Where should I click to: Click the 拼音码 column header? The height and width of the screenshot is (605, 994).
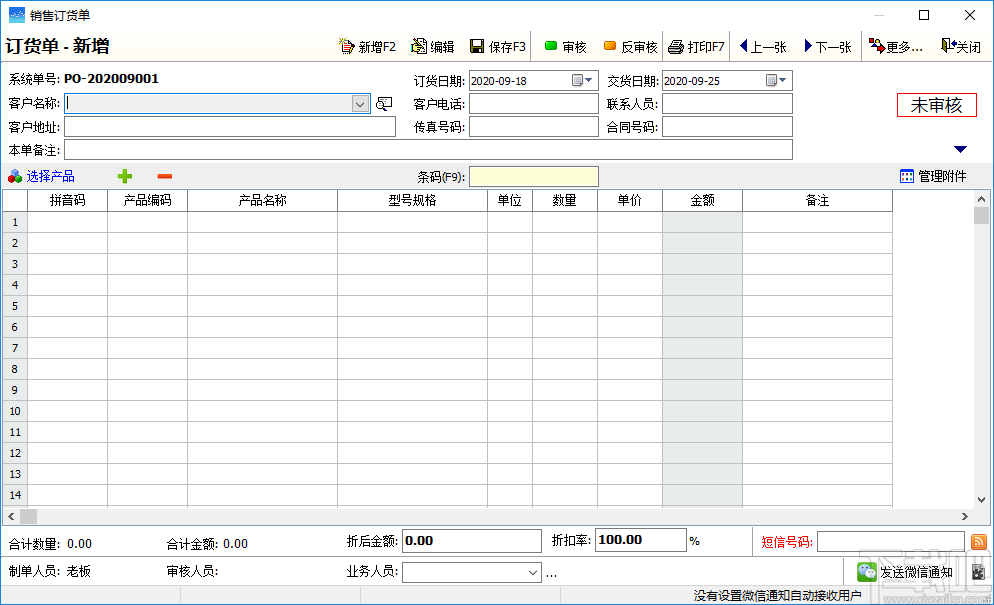click(67, 200)
